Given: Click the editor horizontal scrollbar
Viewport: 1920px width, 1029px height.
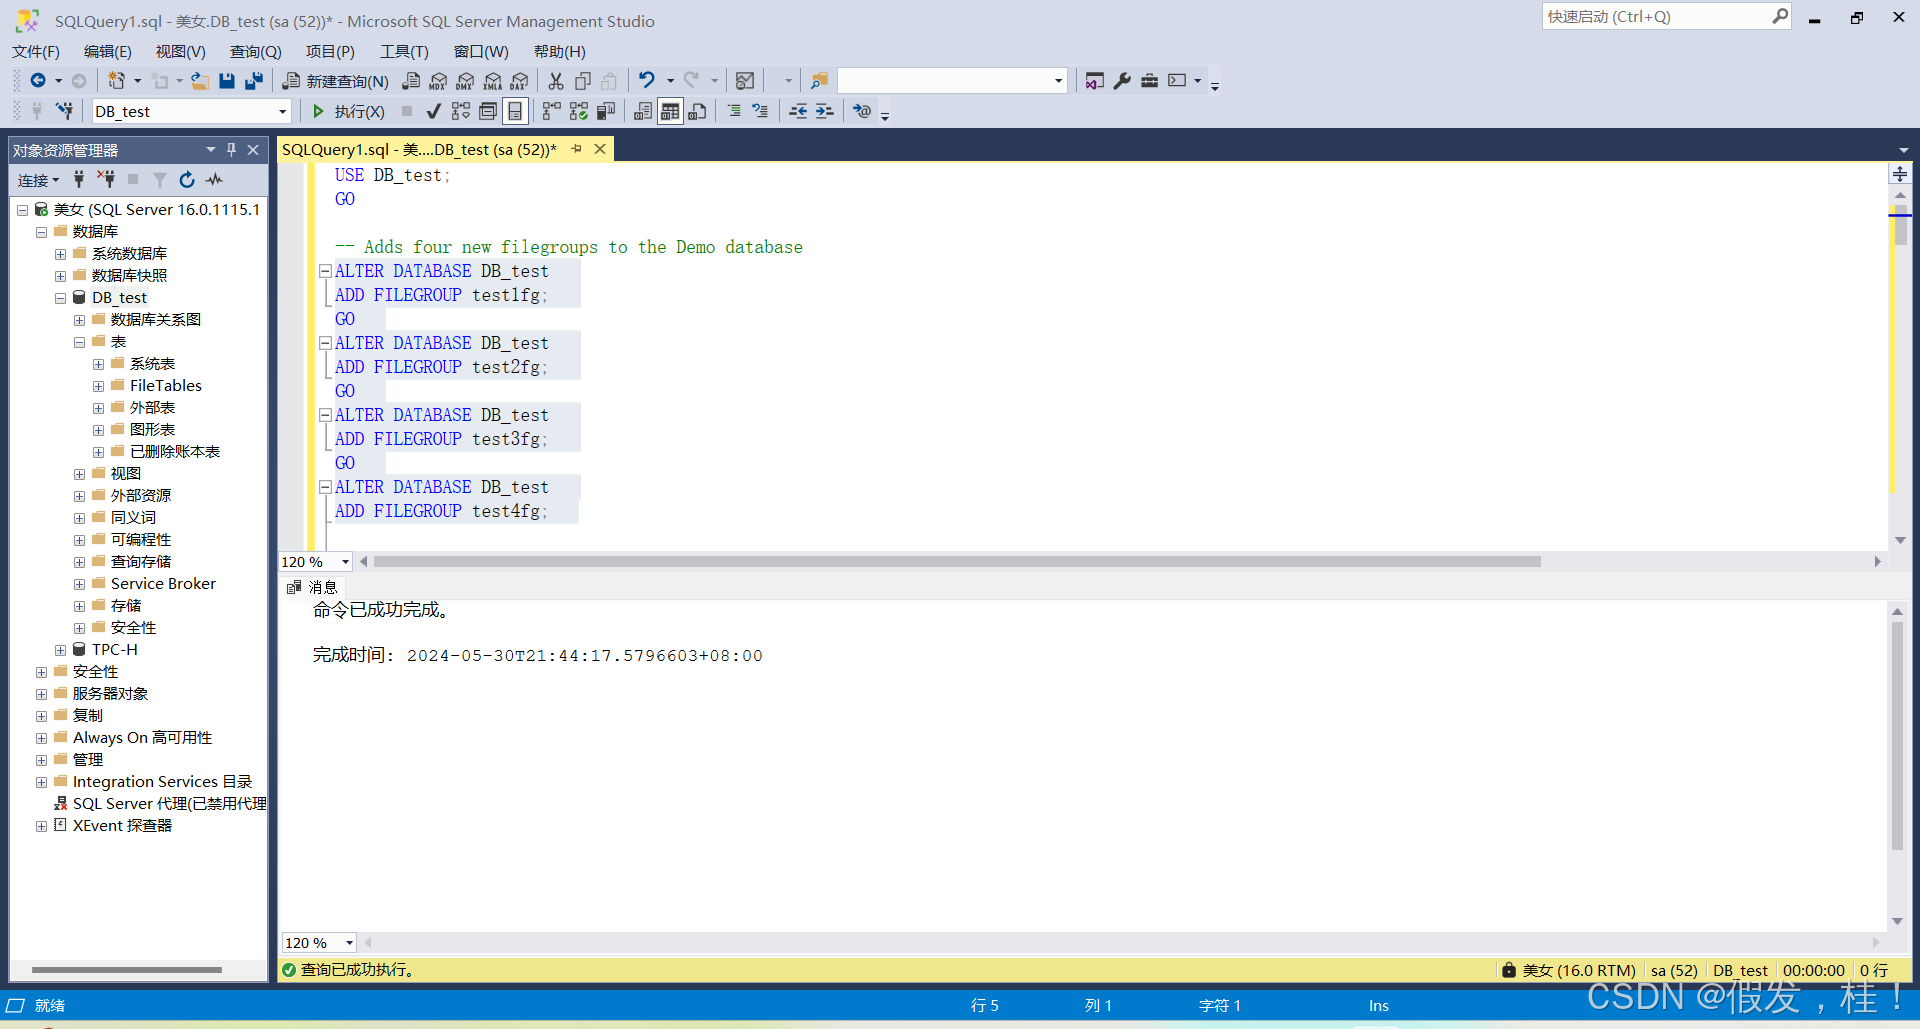Looking at the screenshot, I should [957, 562].
